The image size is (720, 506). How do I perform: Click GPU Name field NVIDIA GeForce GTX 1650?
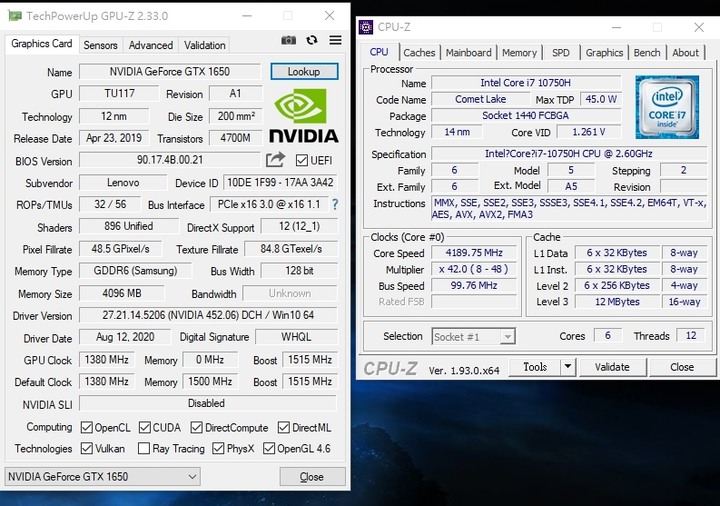point(170,72)
